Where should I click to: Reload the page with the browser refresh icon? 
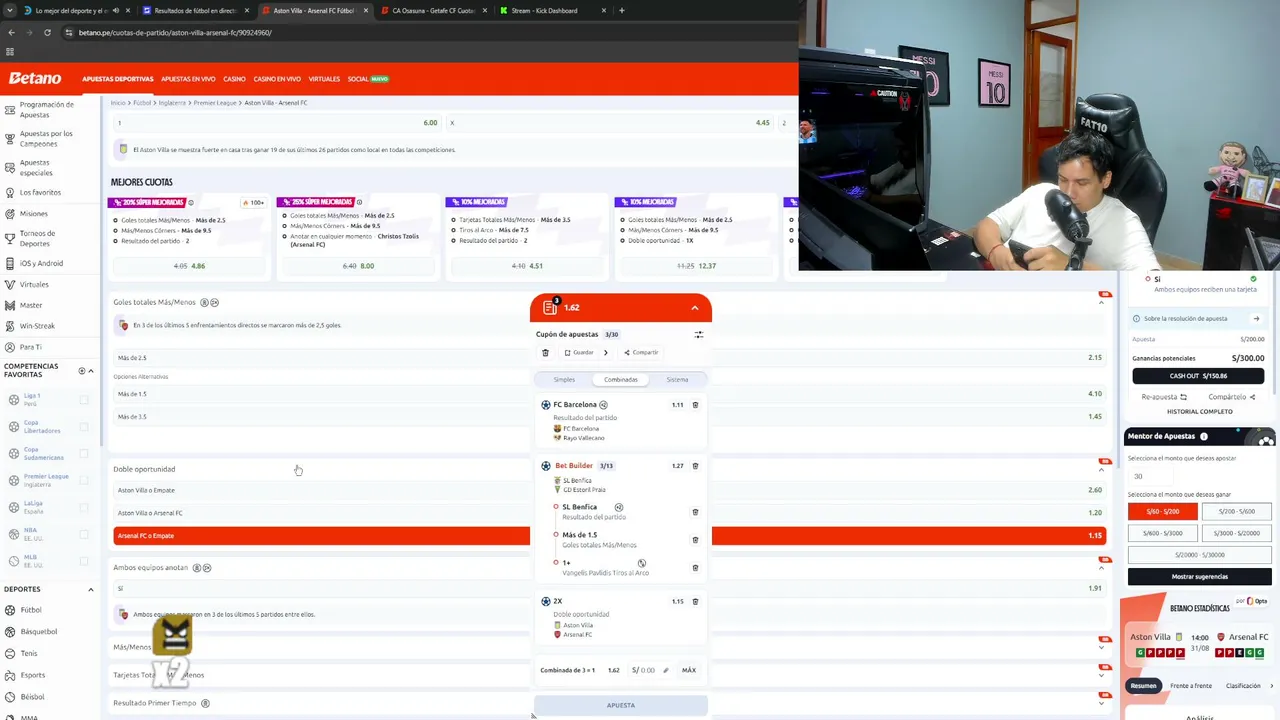pyautogui.click(x=47, y=33)
